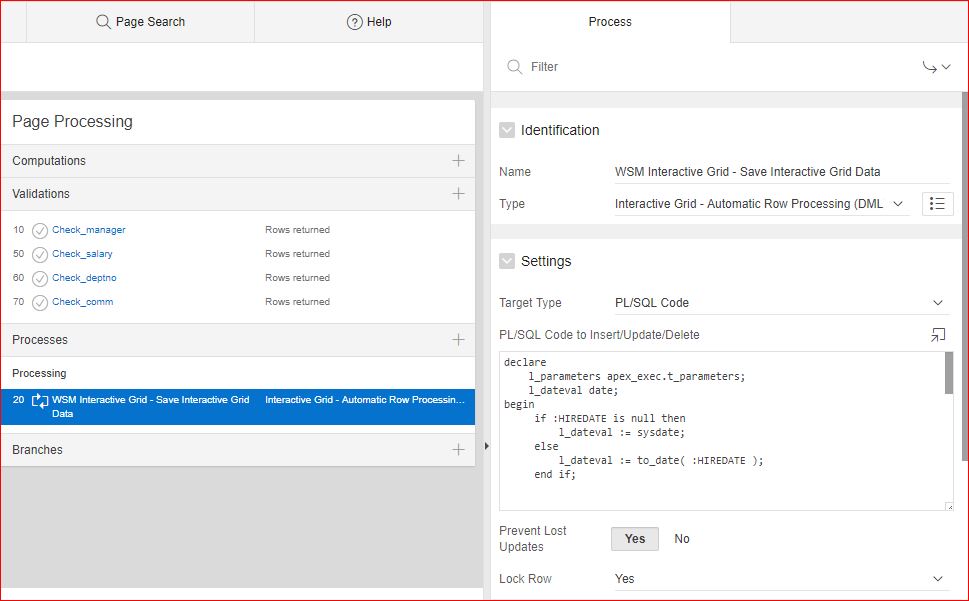This screenshot has height=601, width=969.
Task: Collapse the Settings section
Action: 507,261
